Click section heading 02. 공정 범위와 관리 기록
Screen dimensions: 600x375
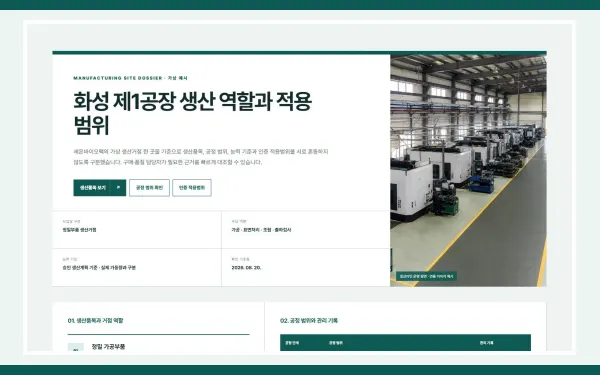pyautogui.click(x=309, y=321)
